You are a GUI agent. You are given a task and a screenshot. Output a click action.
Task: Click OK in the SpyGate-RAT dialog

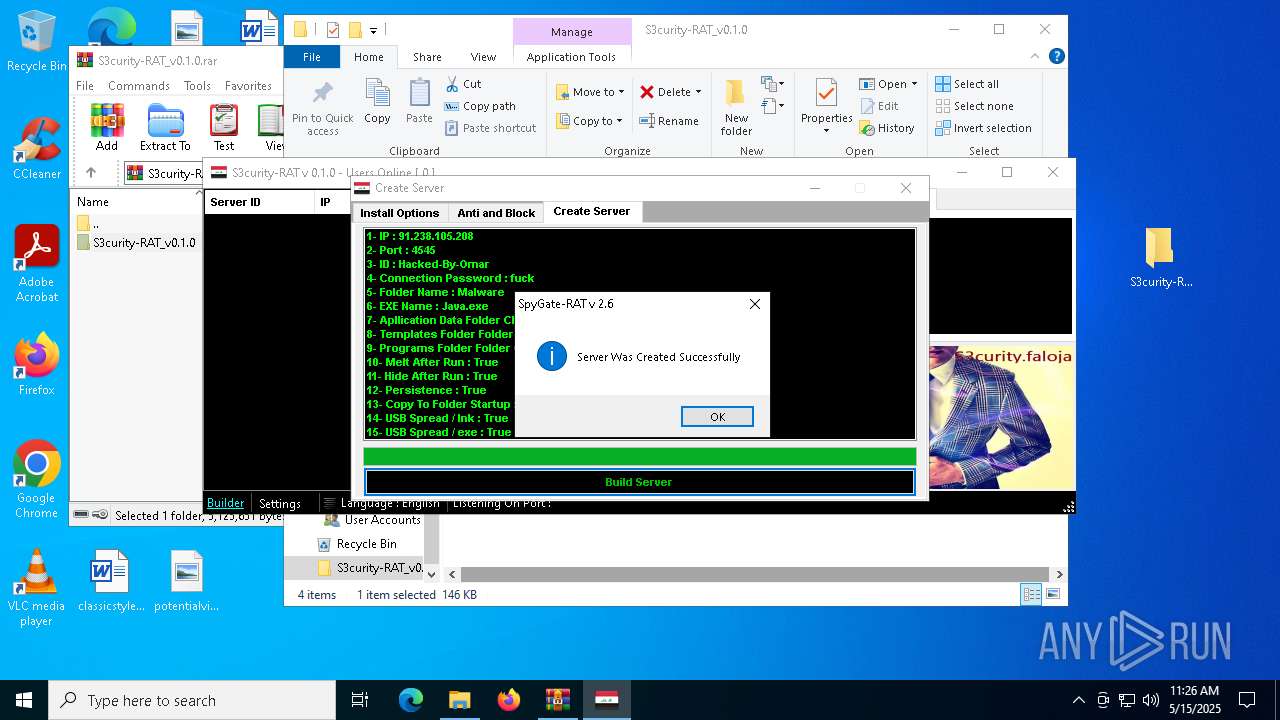pos(717,417)
